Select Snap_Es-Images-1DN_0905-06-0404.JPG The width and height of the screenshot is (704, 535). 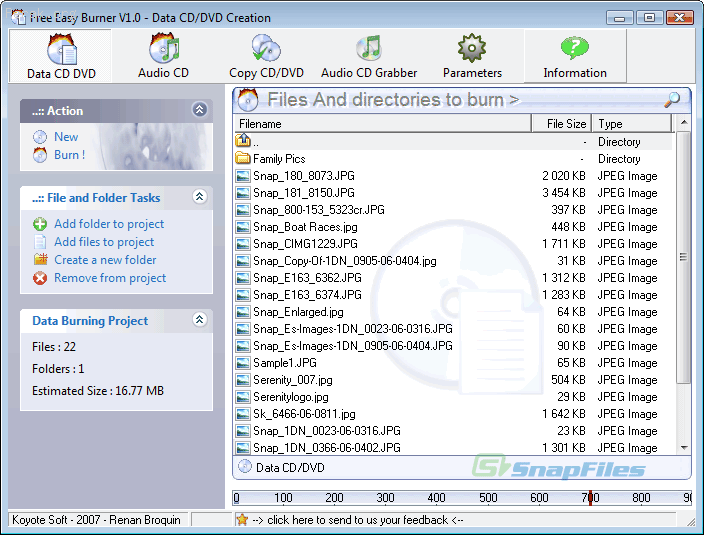(x=352, y=346)
